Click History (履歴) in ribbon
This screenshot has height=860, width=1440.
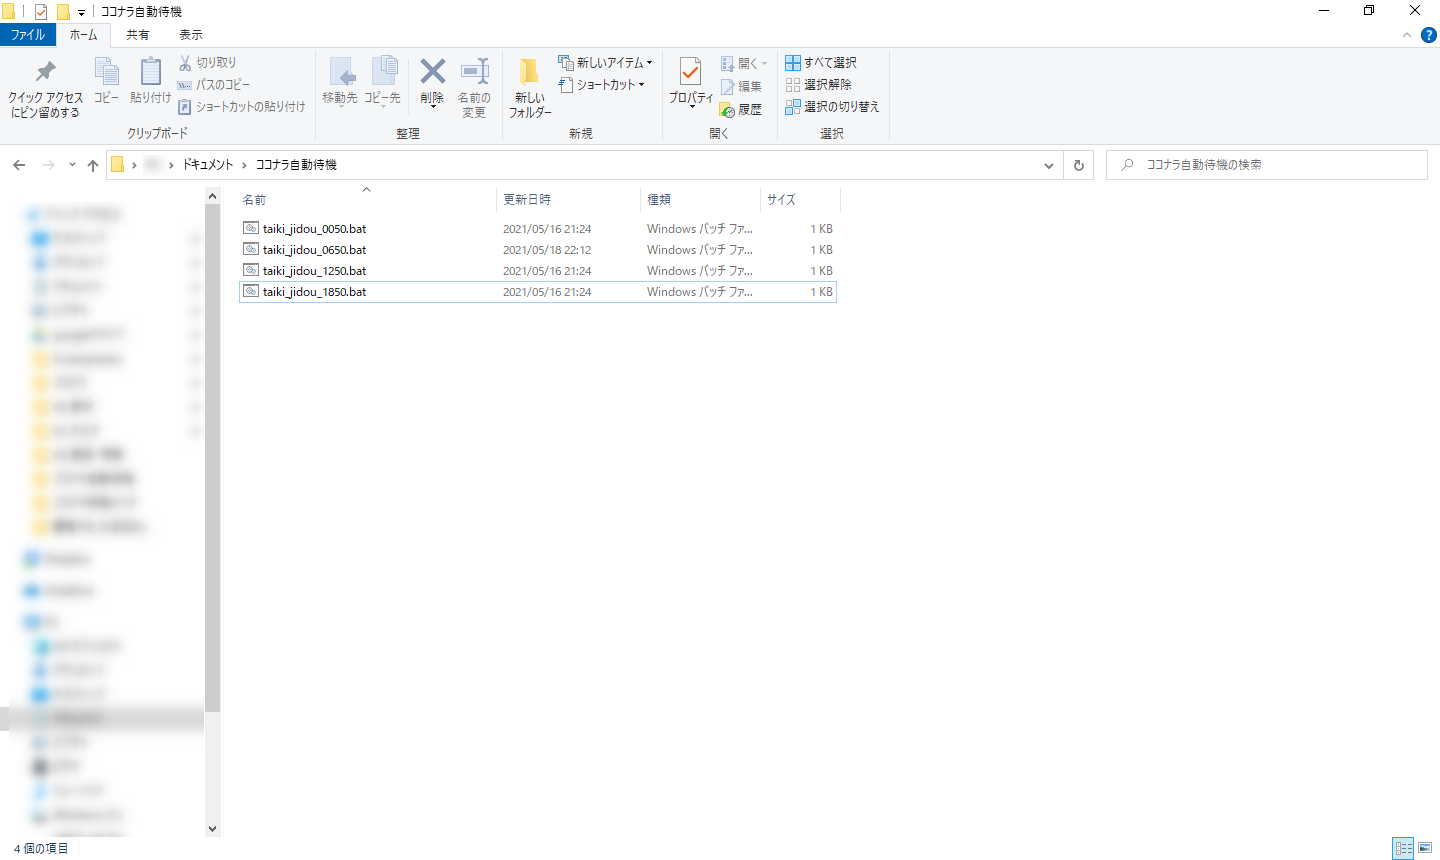(x=741, y=109)
